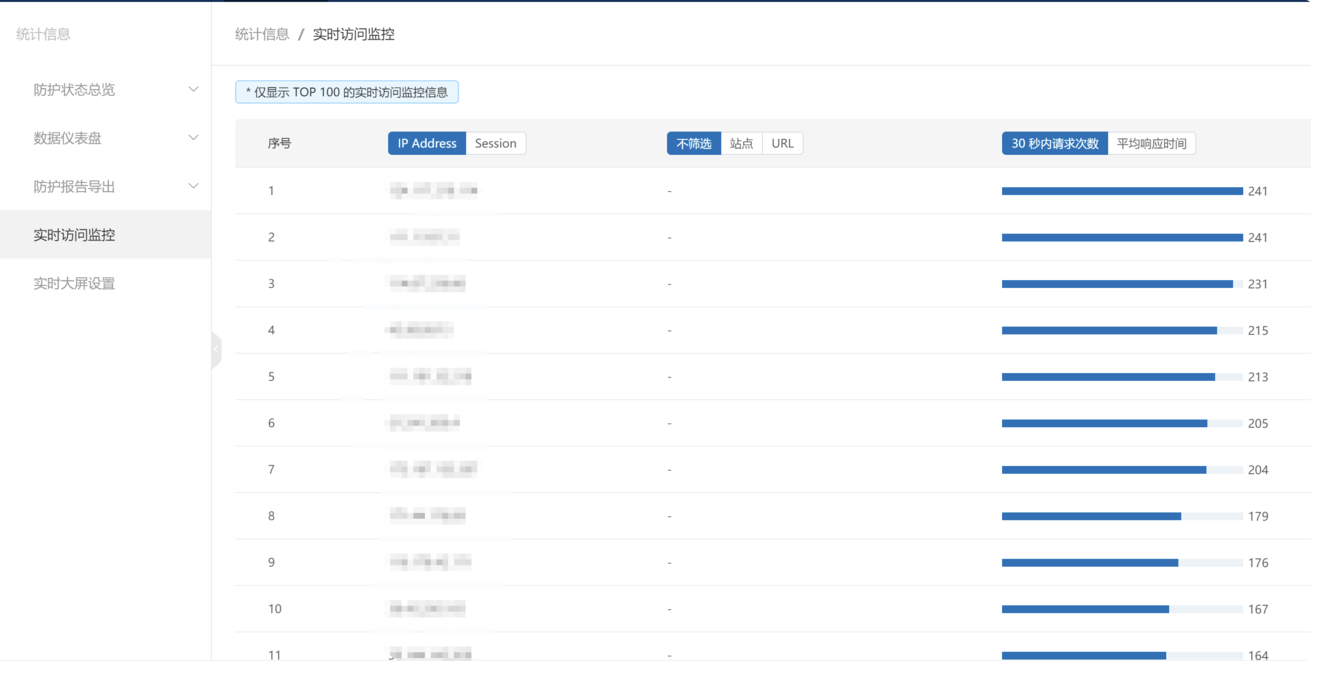The height and width of the screenshot is (700, 1336).
Task: Filter by 站点
Action: [x=741, y=143]
